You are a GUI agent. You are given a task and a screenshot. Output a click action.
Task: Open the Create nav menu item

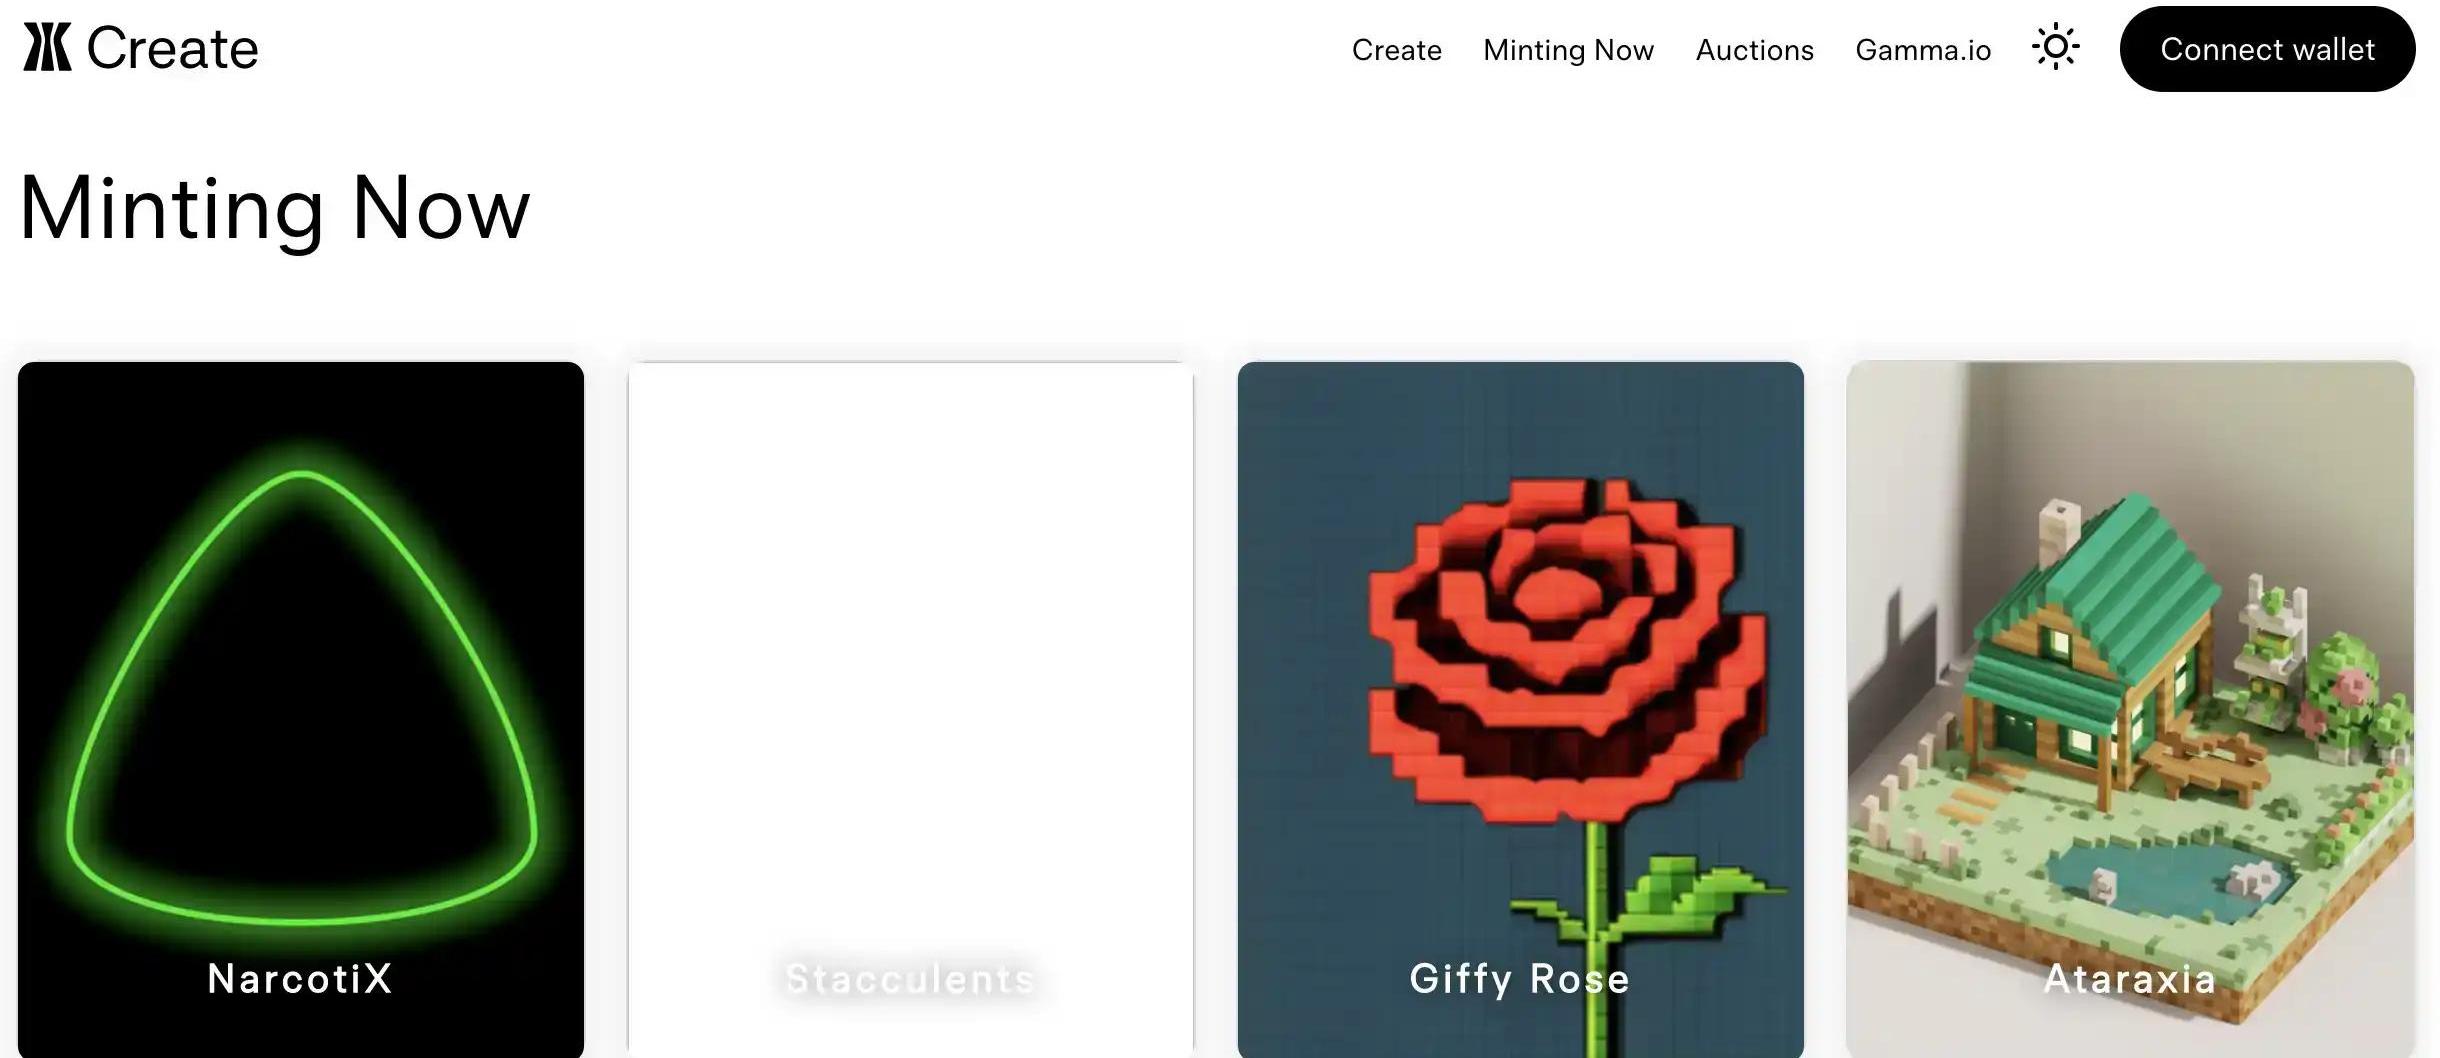(x=1396, y=50)
